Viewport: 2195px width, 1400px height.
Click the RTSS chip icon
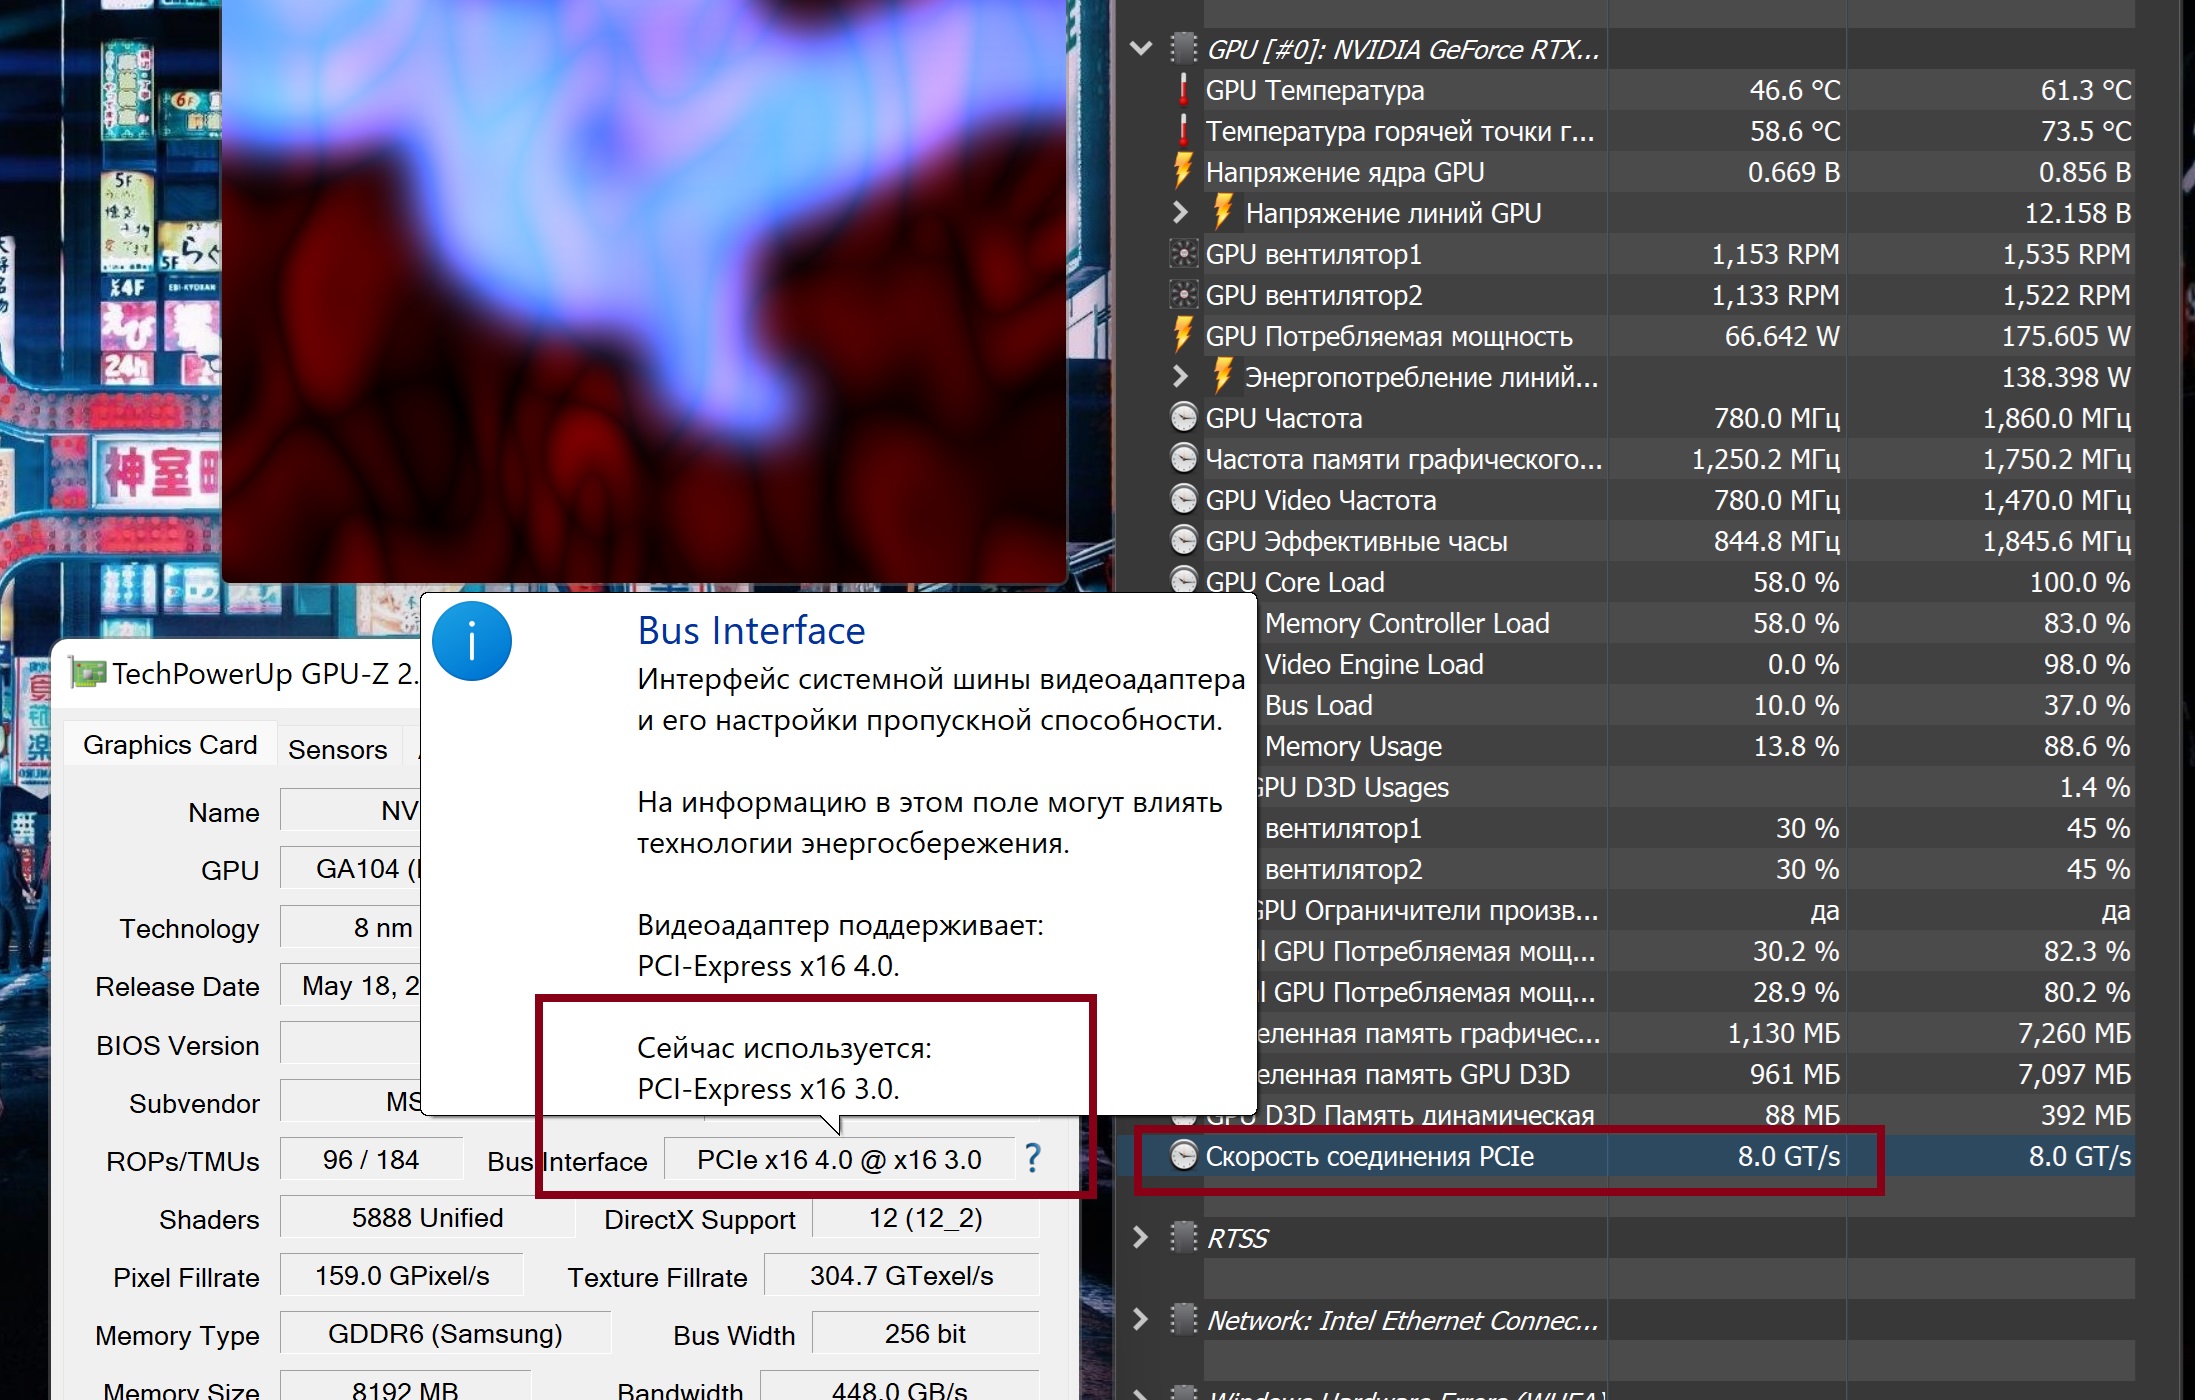[x=1183, y=1238]
